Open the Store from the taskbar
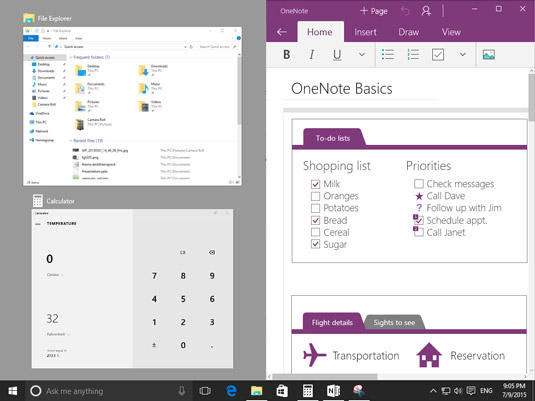Screen dimensions: 535x401 (282, 391)
